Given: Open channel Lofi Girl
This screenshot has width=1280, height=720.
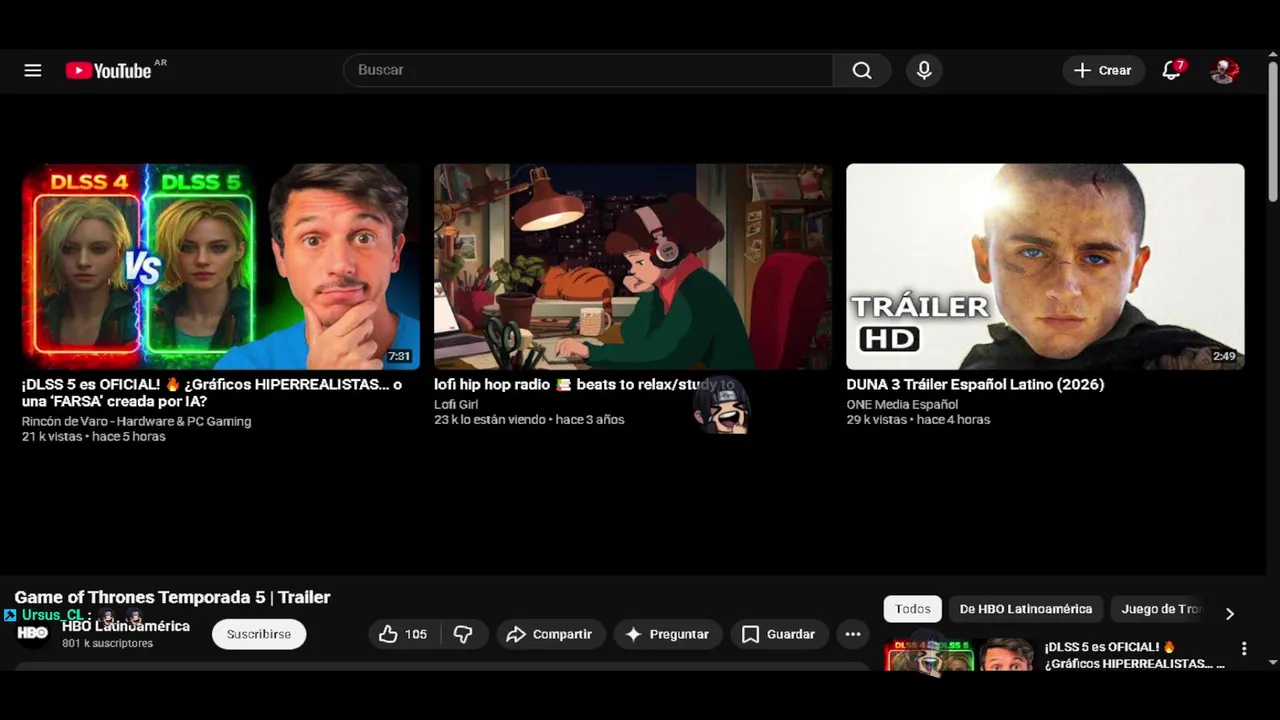Looking at the screenshot, I should 456,404.
